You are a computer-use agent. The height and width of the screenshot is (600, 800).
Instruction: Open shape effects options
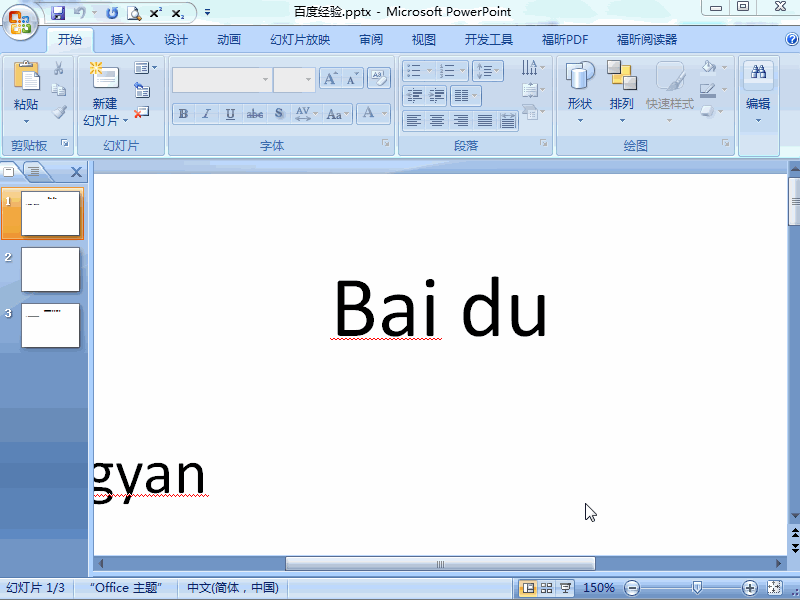[712, 111]
